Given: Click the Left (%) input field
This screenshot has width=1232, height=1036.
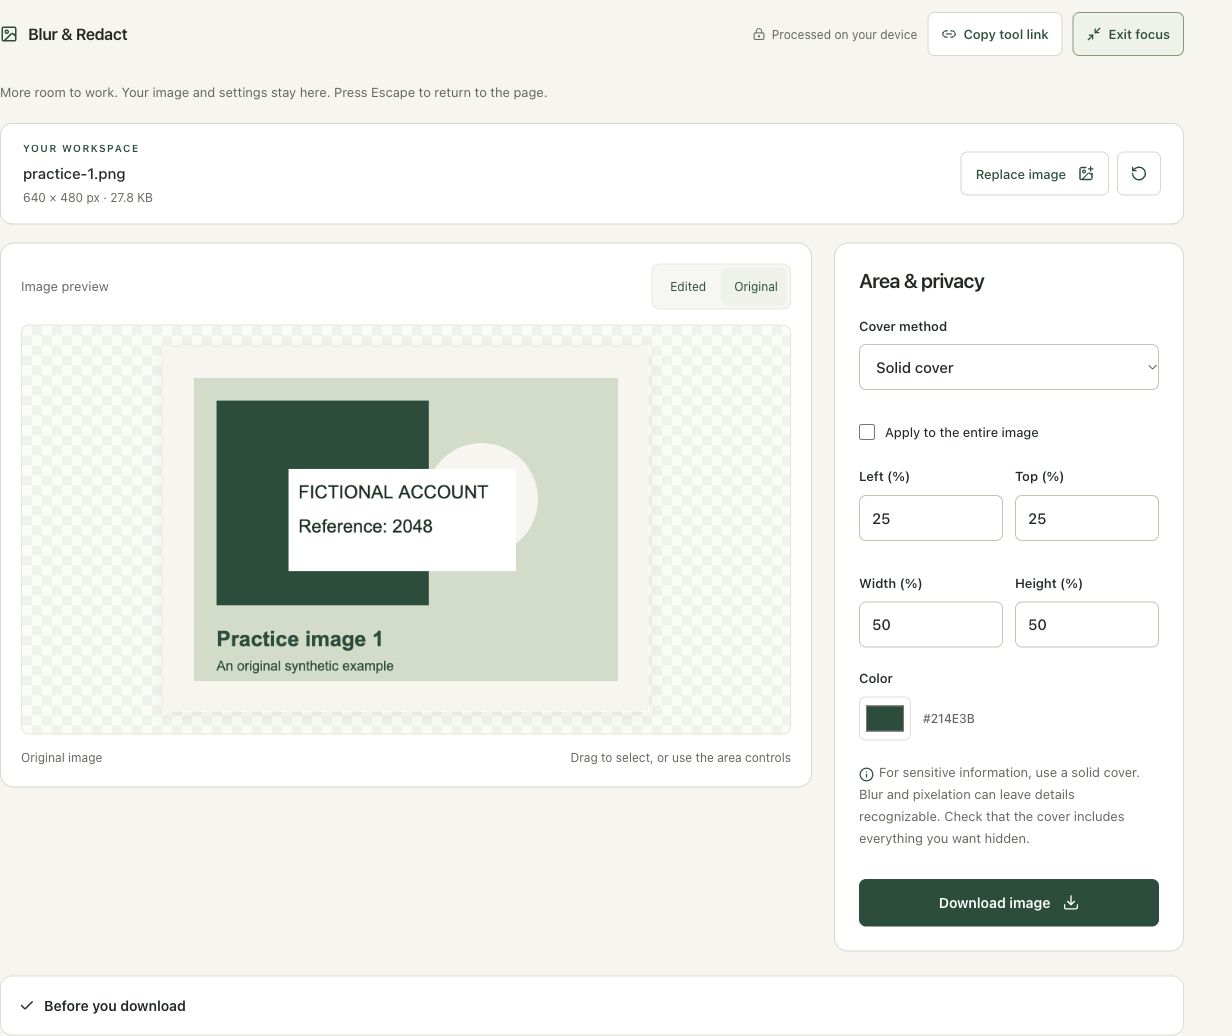Looking at the screenshot, I should [930, 518].
